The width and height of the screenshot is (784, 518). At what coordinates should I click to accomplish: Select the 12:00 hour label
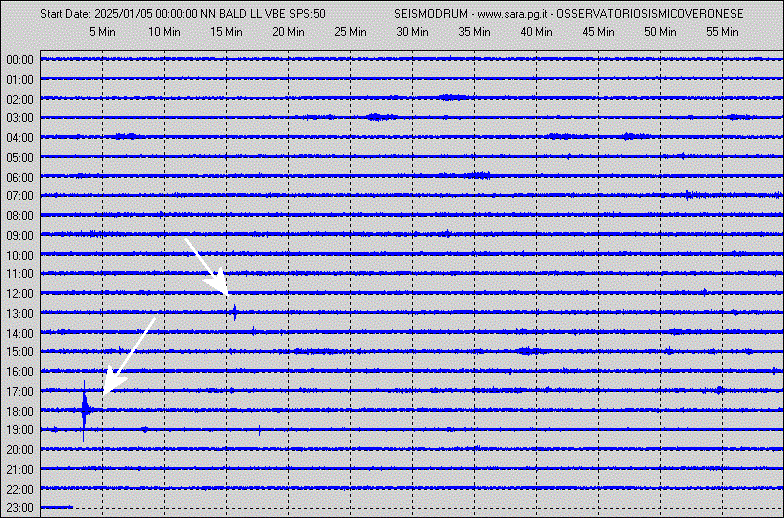point(20,294)
